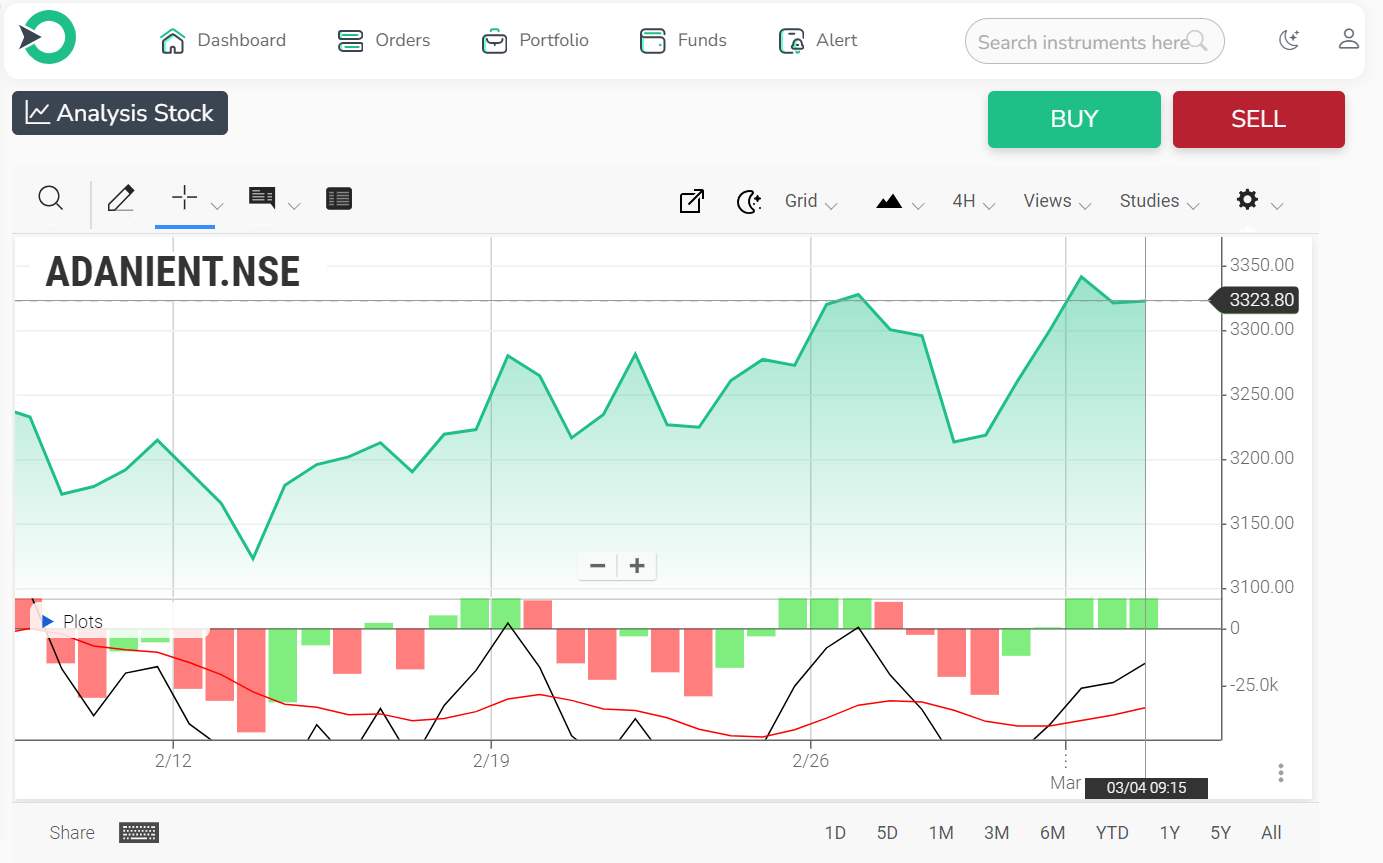Select the All range
The height and width of the screenshot is (863, 1383).
point(1271,833)
